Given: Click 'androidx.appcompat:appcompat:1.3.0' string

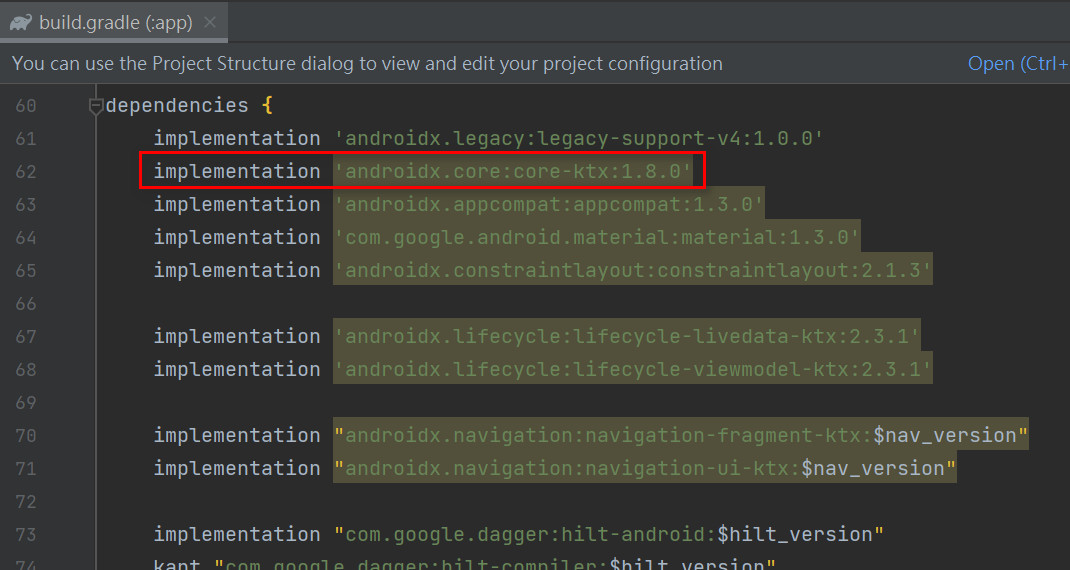Looking at the screenshot, I should [549, 204].
